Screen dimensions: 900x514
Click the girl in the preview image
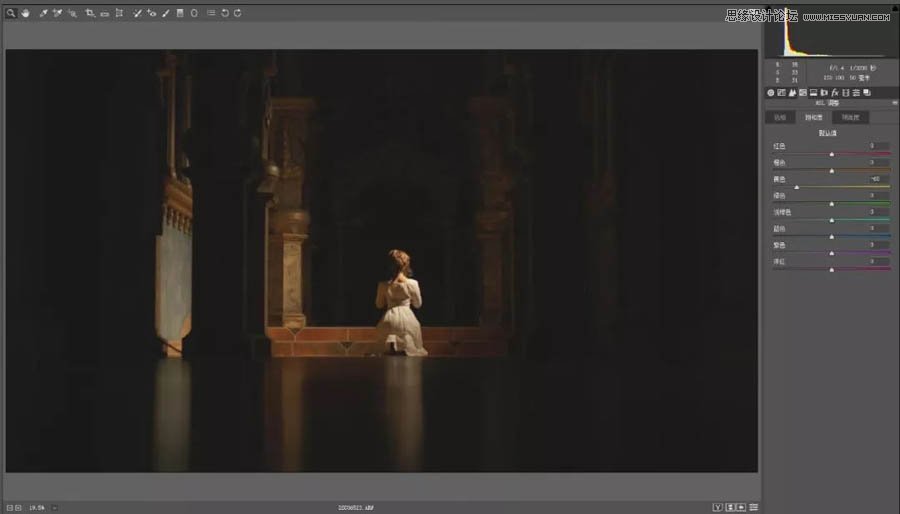400,302
